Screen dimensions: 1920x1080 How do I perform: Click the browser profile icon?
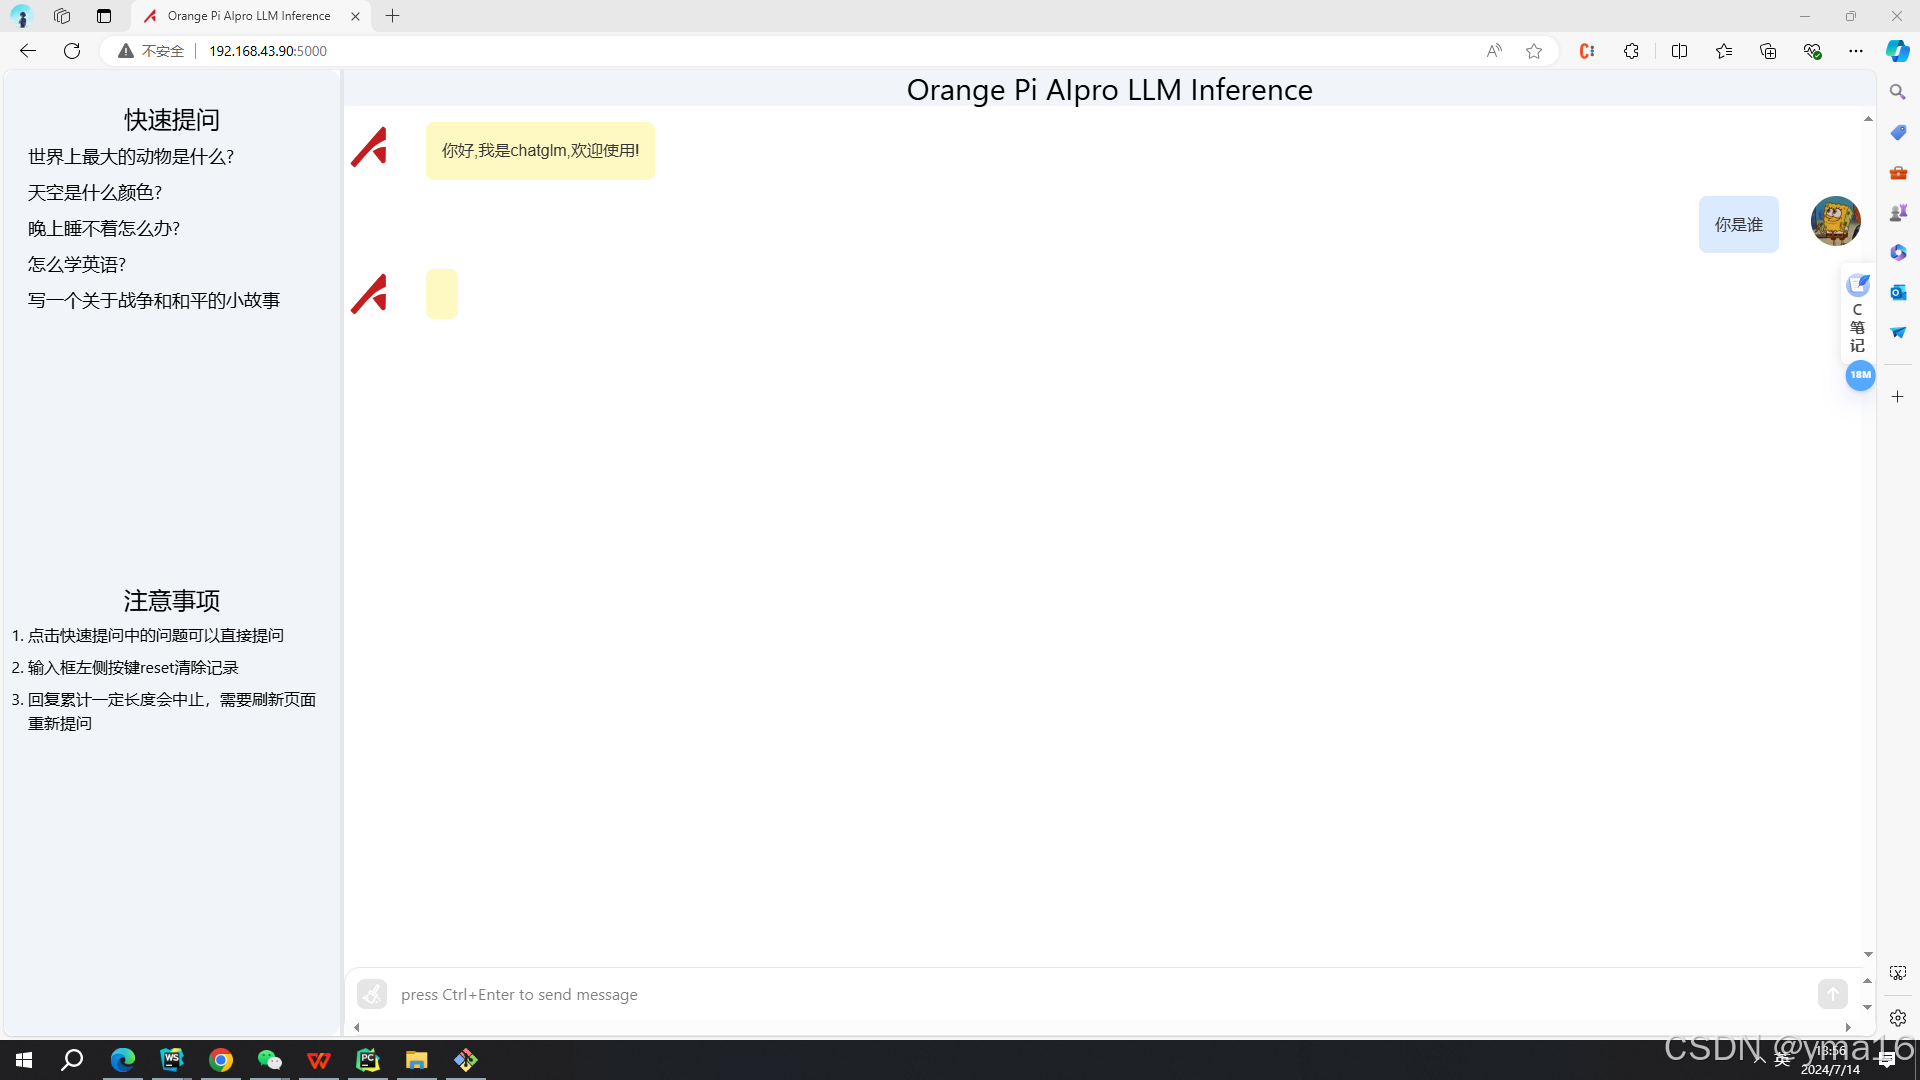(21, 16)
